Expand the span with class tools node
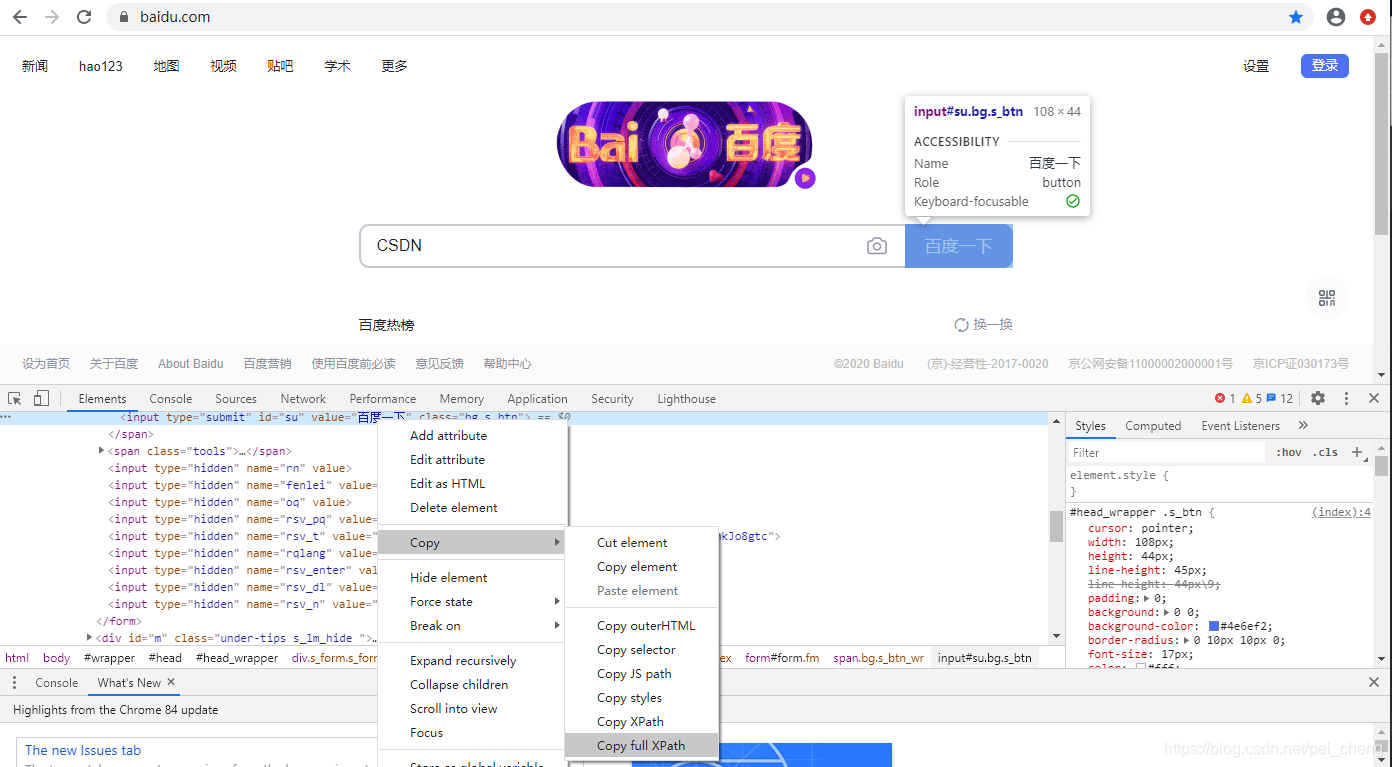 [101, 450]
